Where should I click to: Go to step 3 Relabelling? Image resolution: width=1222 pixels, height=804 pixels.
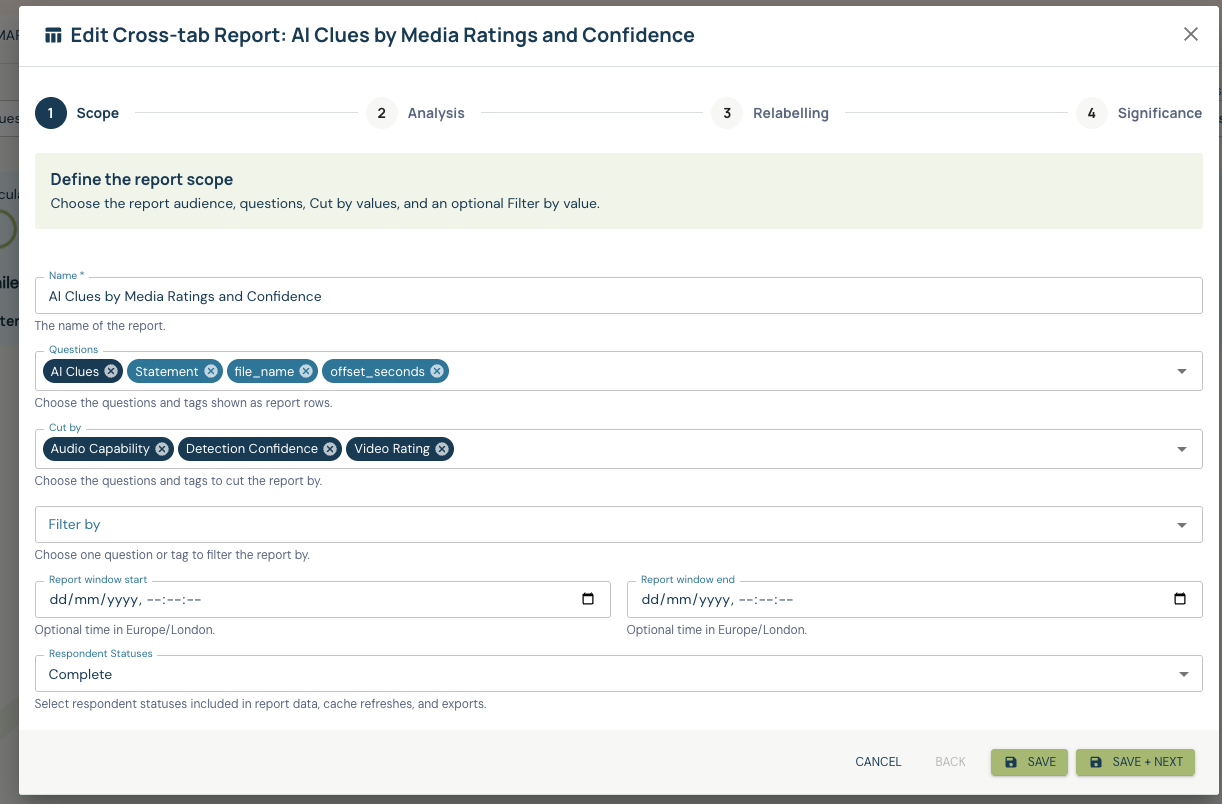click(x=770, y=113)
